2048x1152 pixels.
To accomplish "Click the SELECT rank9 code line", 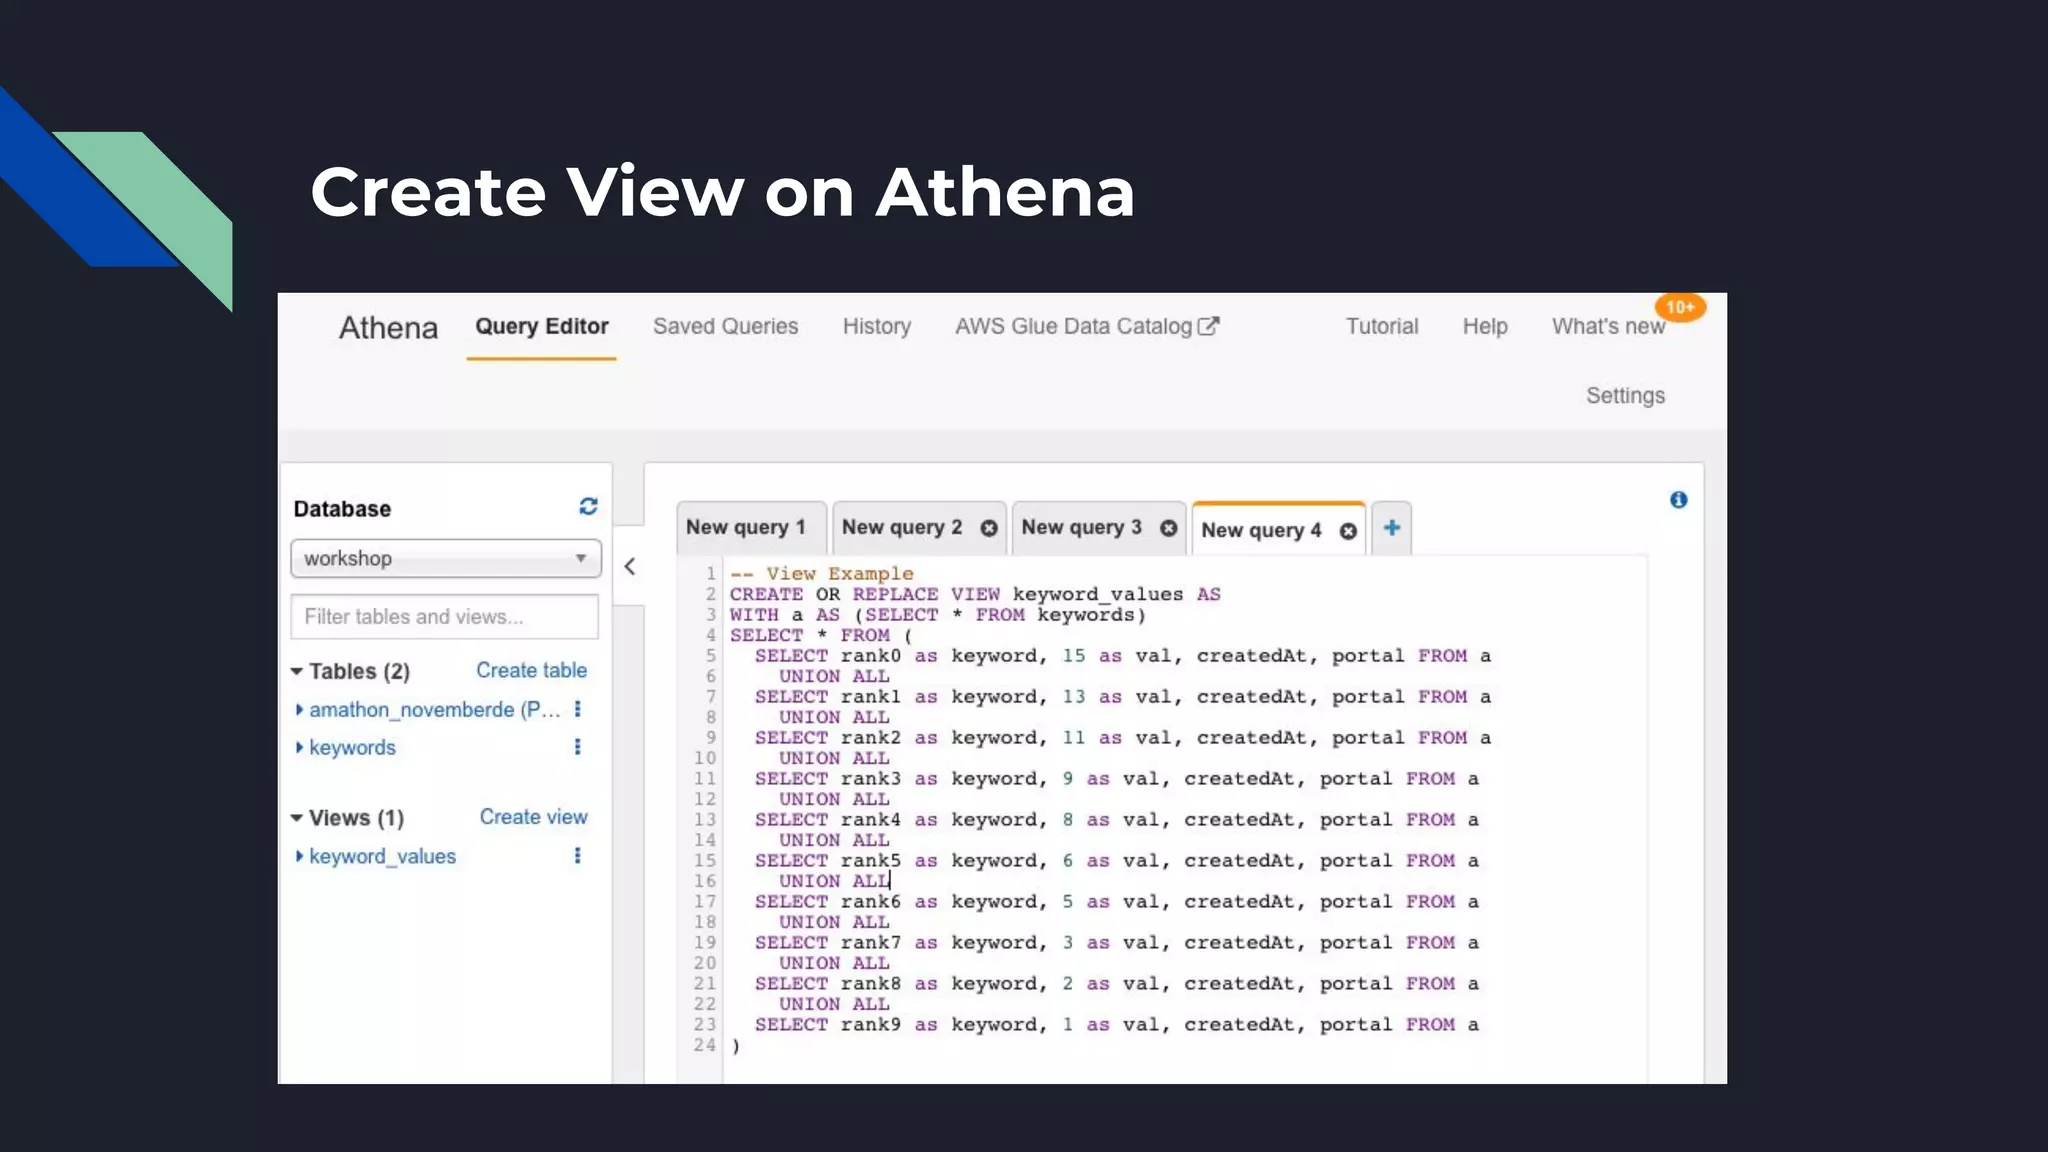I will click(1116, 1025).
